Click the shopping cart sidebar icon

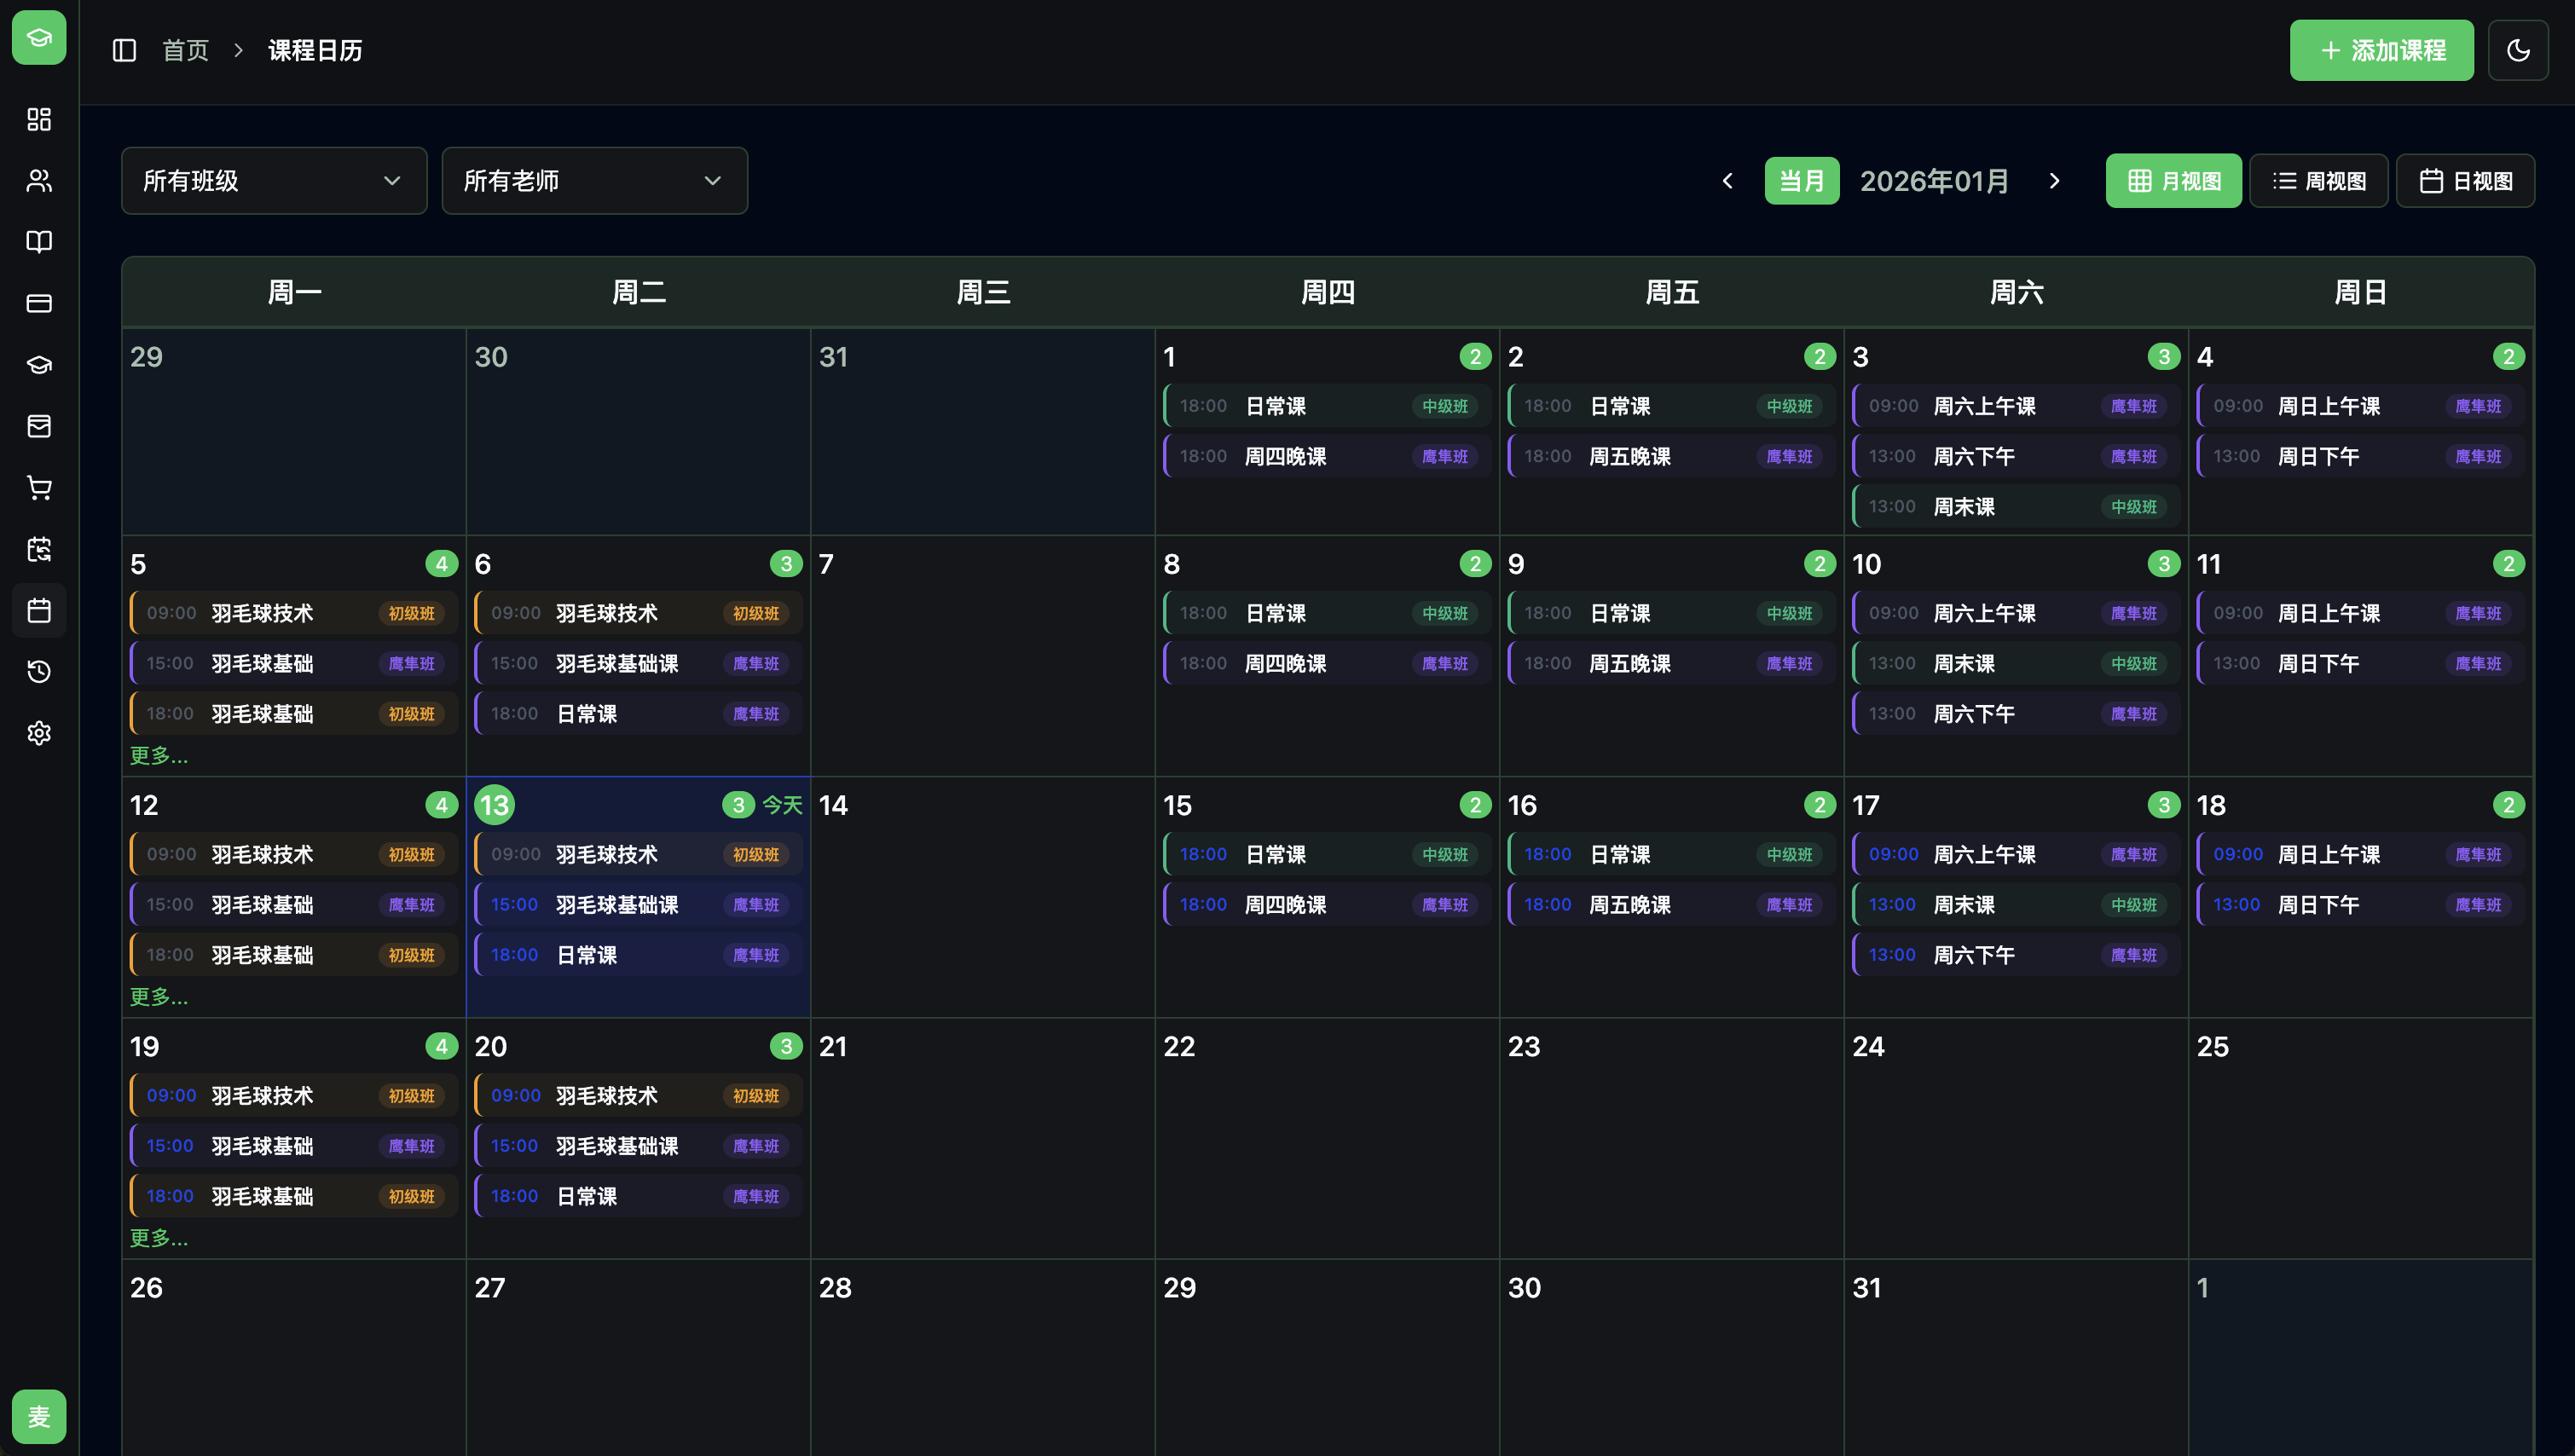pyautogui.click(x=39, y=488)
